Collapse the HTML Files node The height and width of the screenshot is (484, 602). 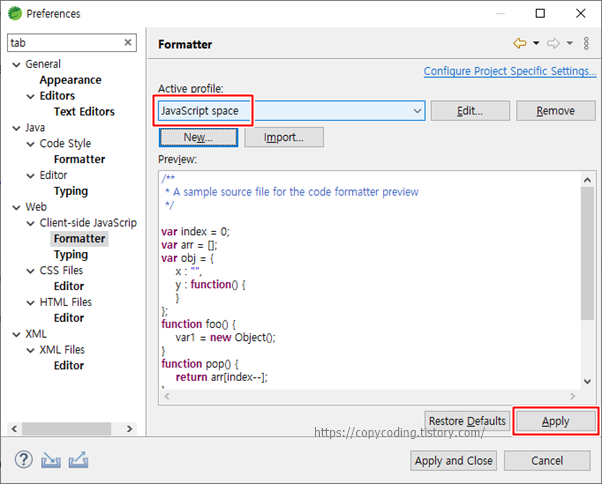point(30,303)
